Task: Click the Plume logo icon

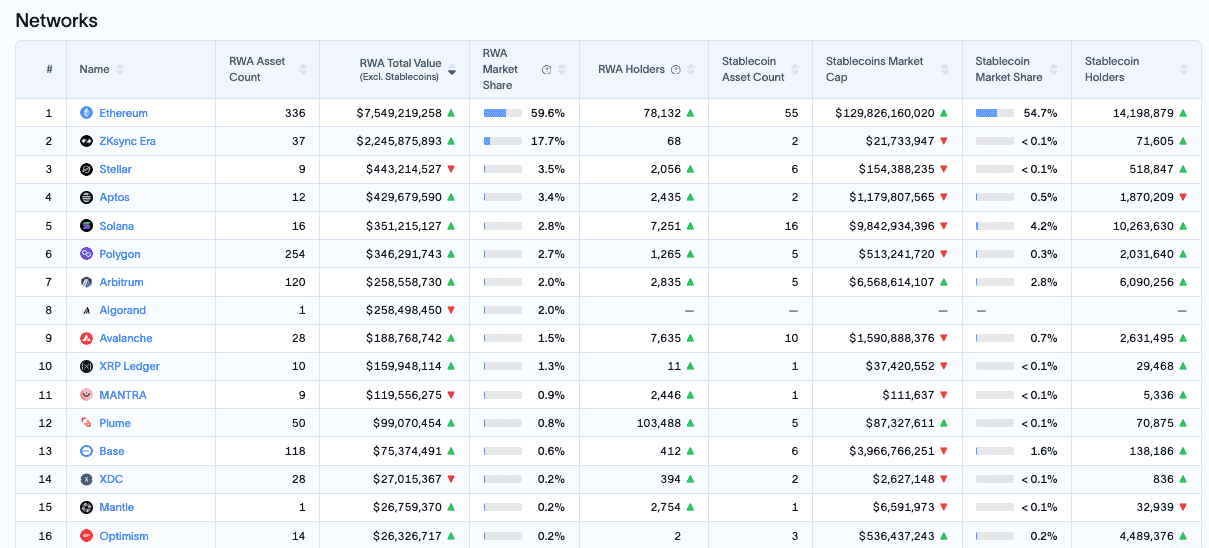Action: 86,423
